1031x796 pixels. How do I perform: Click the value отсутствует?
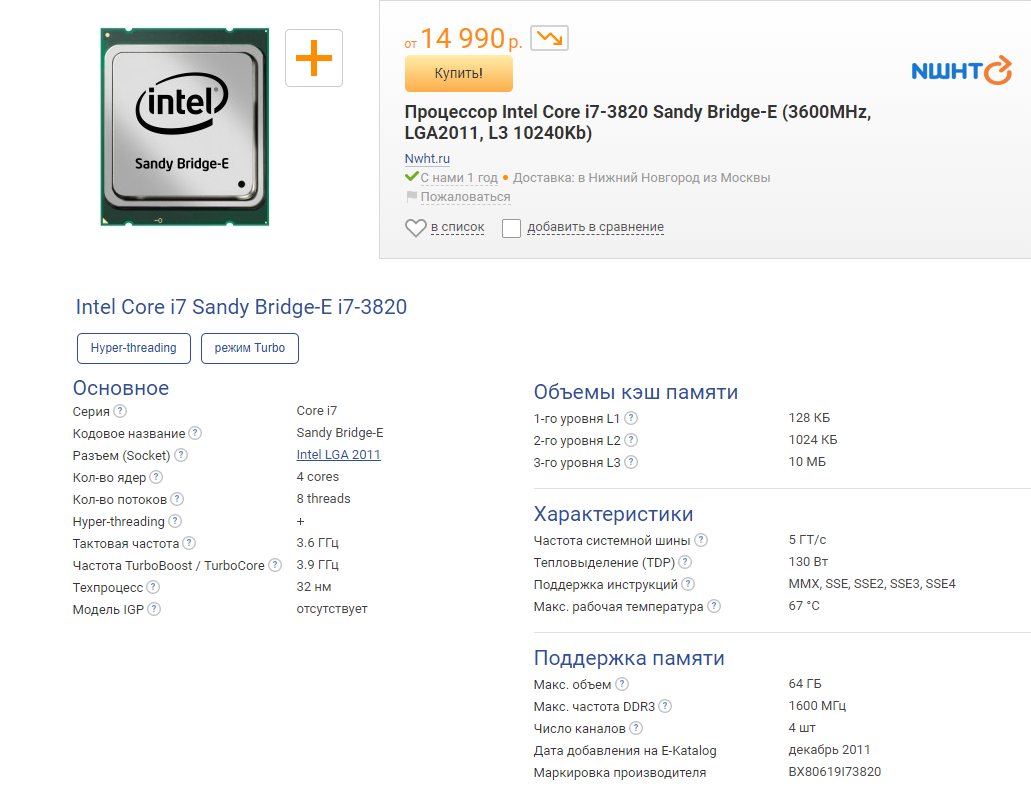pos(332,609)
